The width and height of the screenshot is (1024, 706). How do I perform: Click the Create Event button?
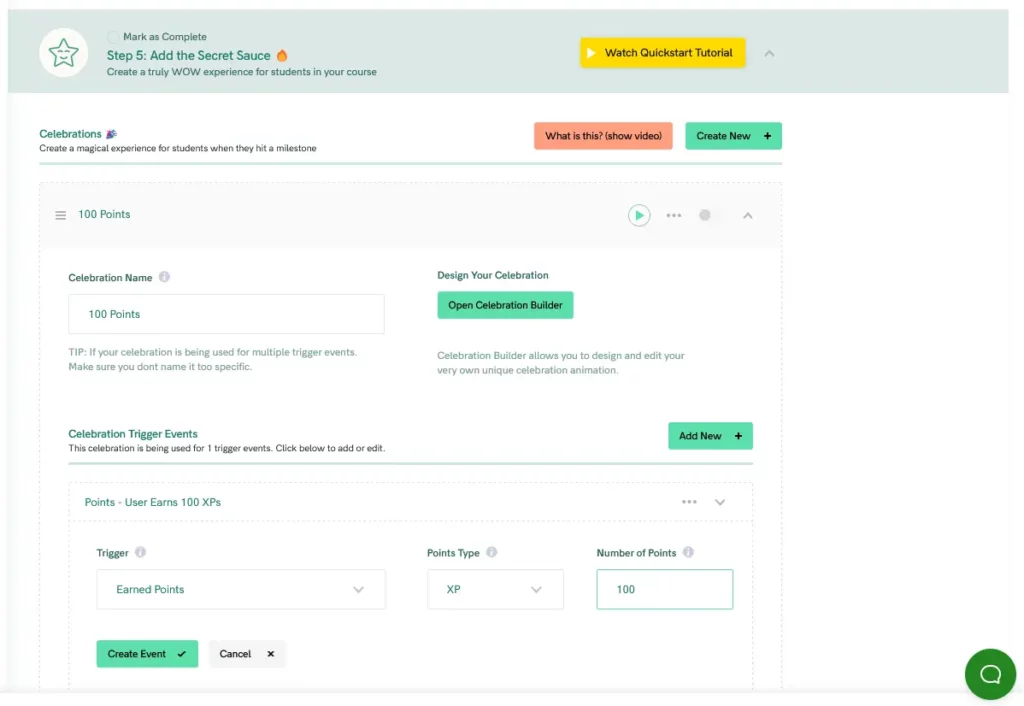(x=147, y=653)
